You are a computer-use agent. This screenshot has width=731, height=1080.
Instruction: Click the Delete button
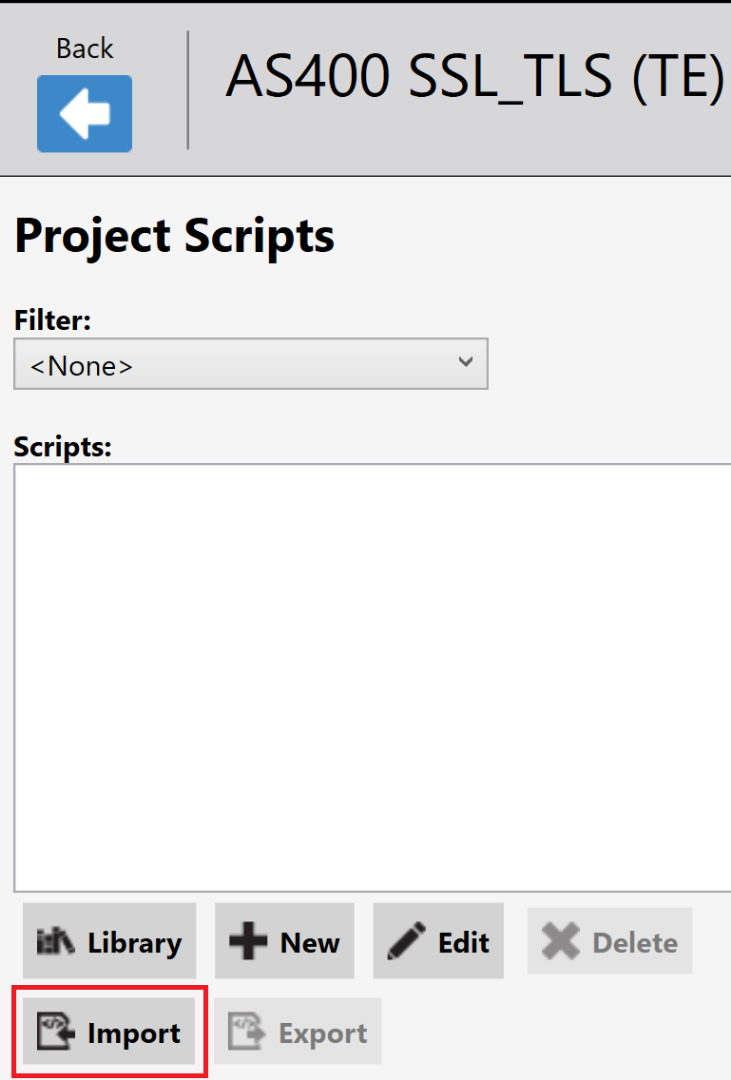609,940
